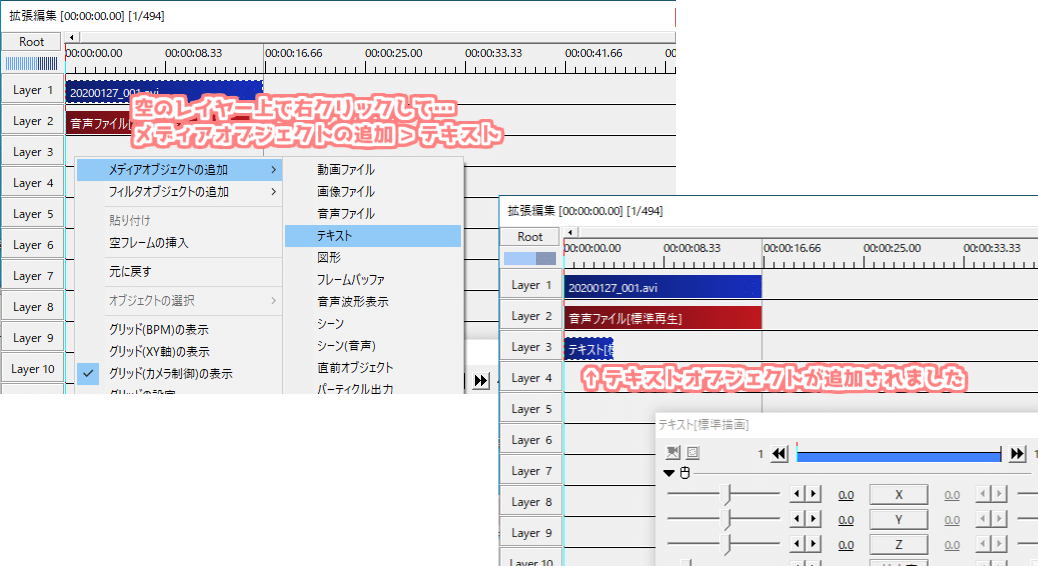Increase X value with right stepper arrow
The height and width of the screenshot is (566, 1038).
pyautogui.click(x=814, y=494)
